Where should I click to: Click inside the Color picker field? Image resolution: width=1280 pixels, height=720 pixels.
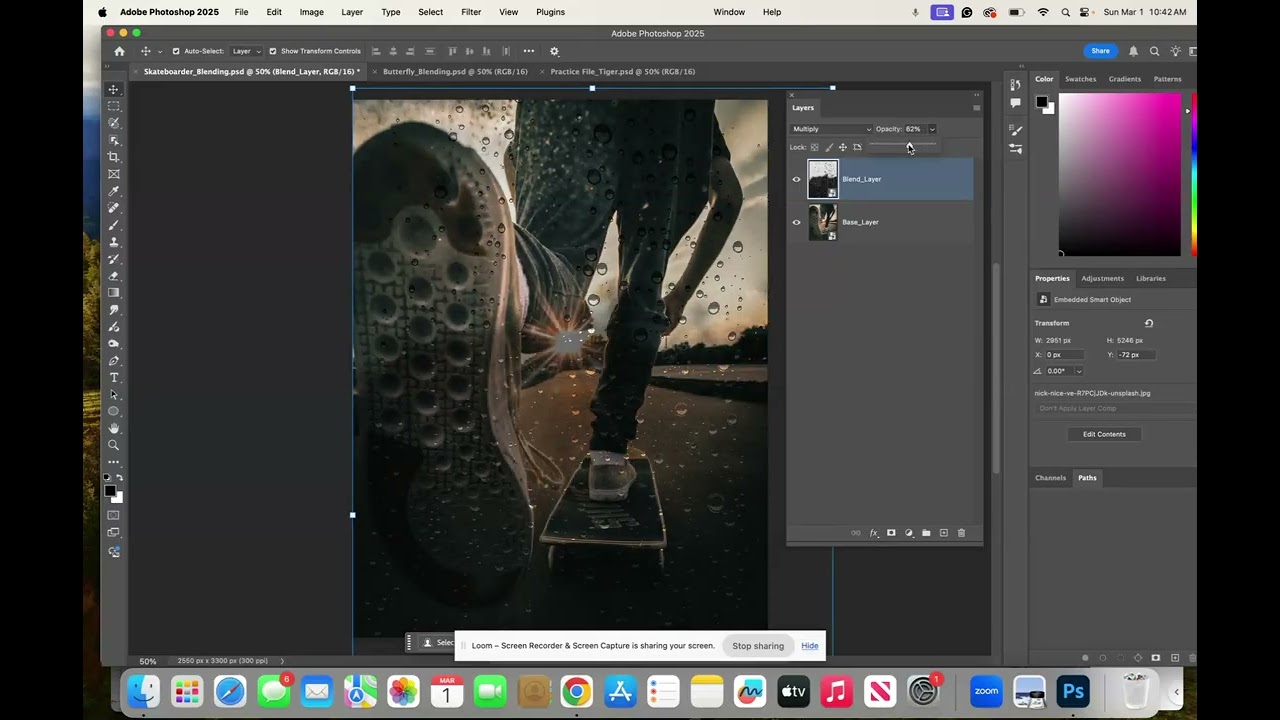[x=1119, y=174]
